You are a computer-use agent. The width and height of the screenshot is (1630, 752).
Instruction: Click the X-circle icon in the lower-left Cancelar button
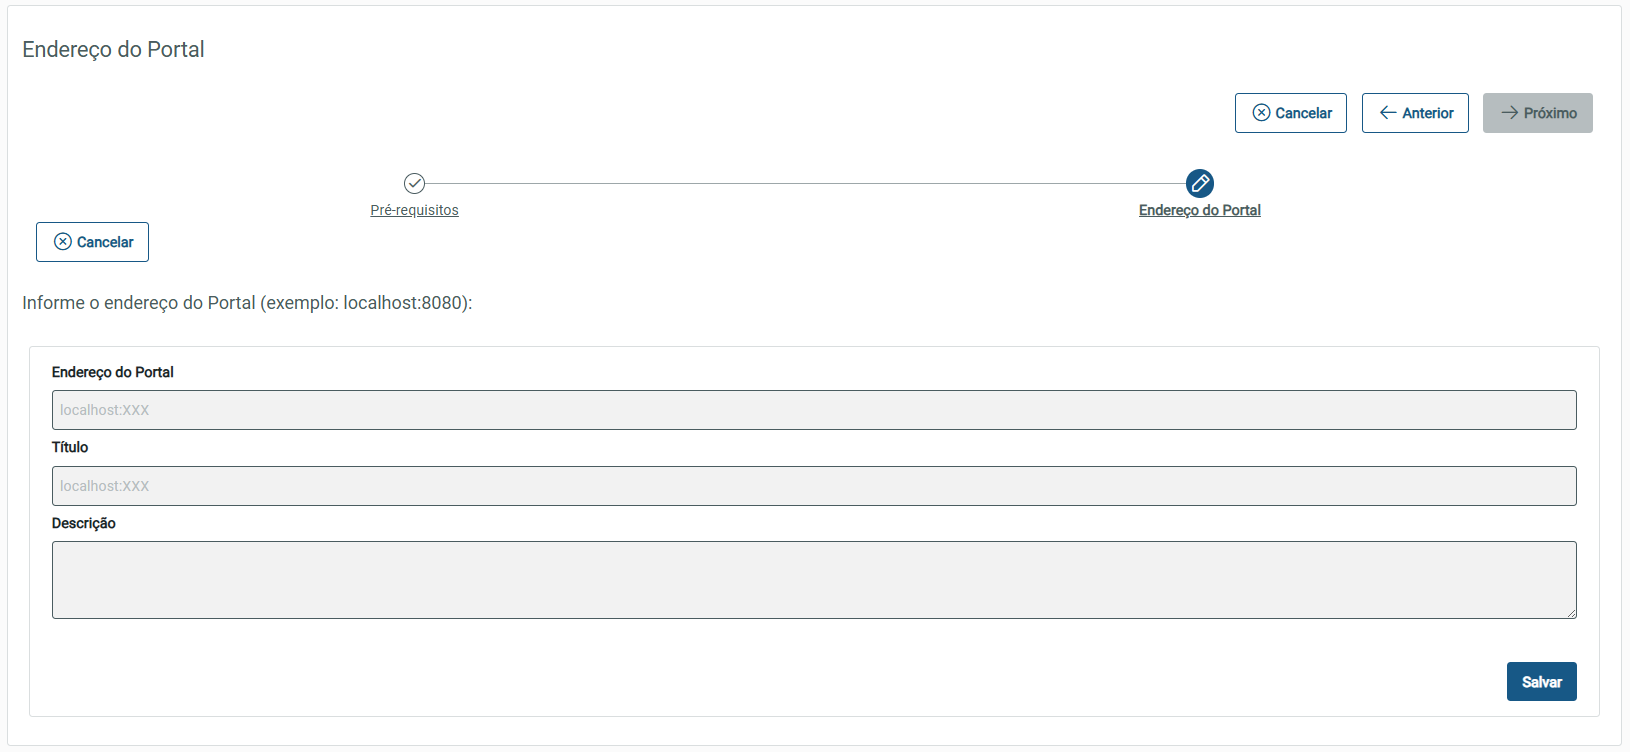pos(63,242)
